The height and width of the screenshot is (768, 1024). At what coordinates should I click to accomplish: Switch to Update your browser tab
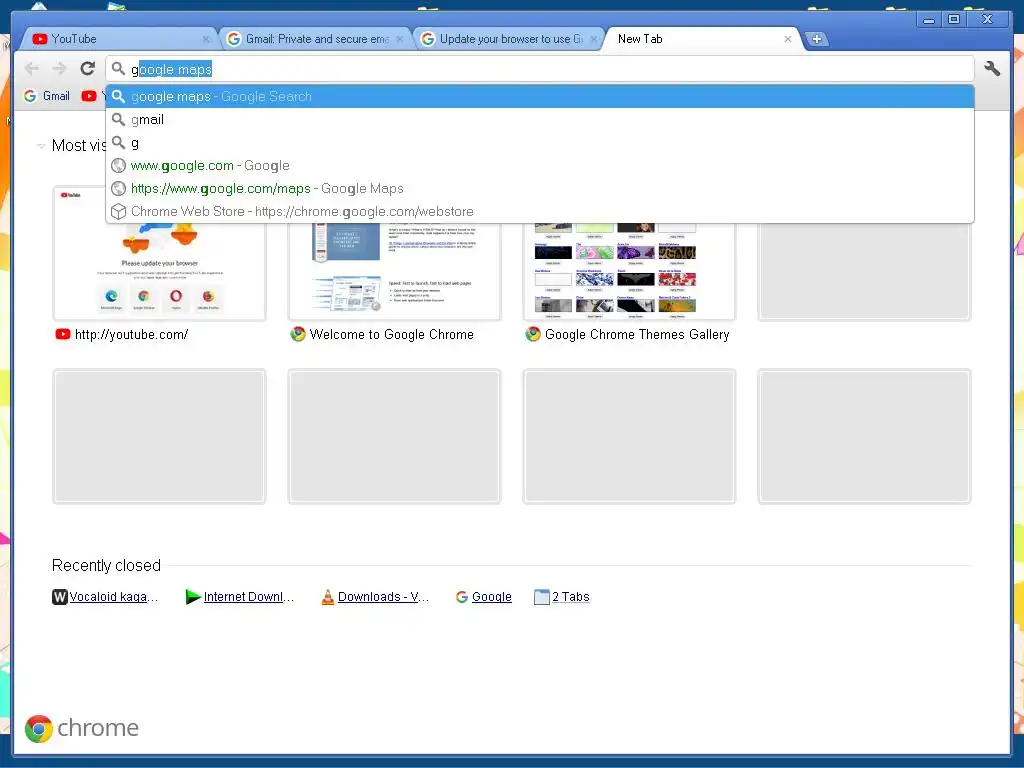click(x=509, y=39)
